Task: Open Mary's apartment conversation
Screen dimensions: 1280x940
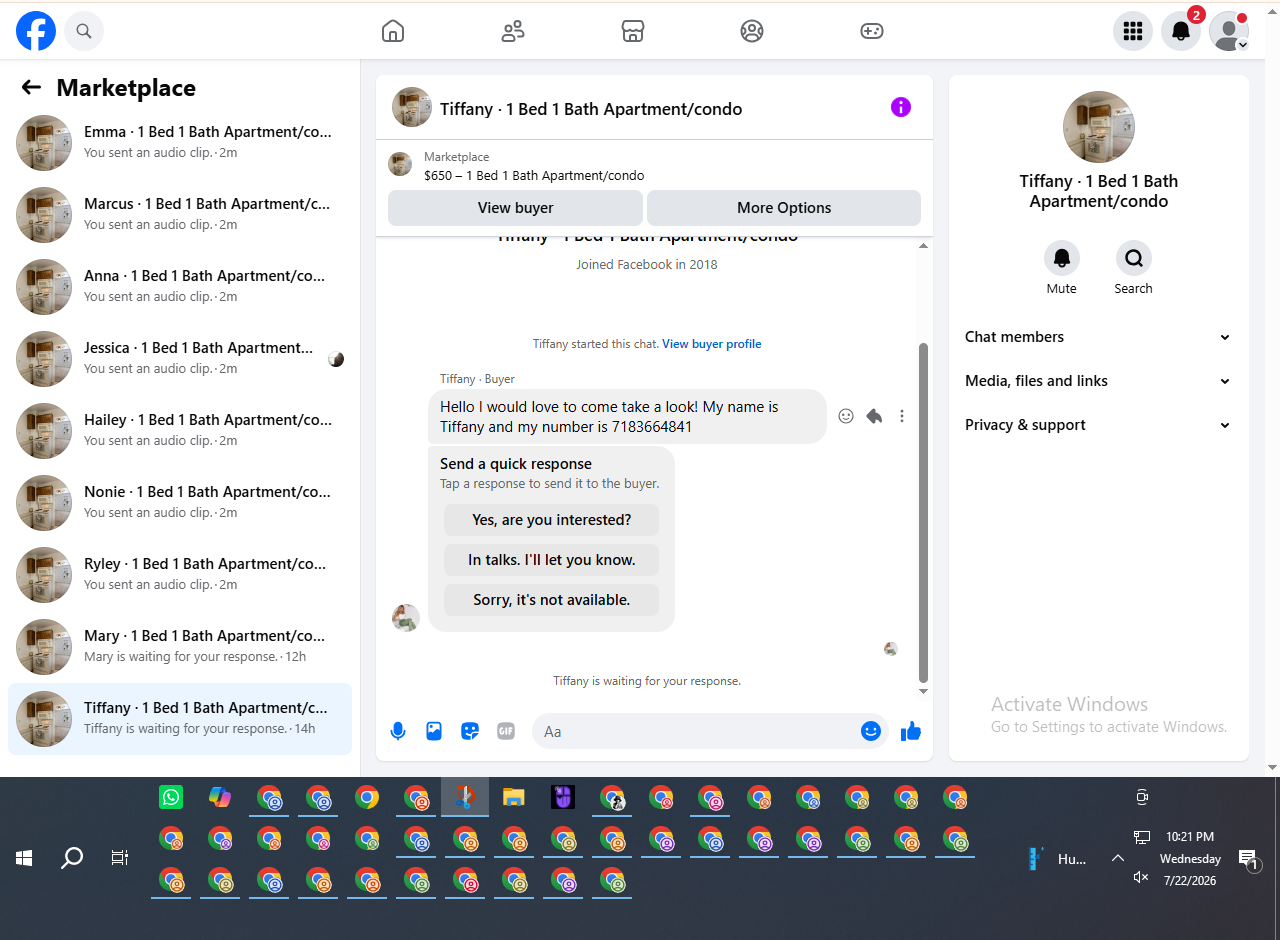Action: (180, 647)
